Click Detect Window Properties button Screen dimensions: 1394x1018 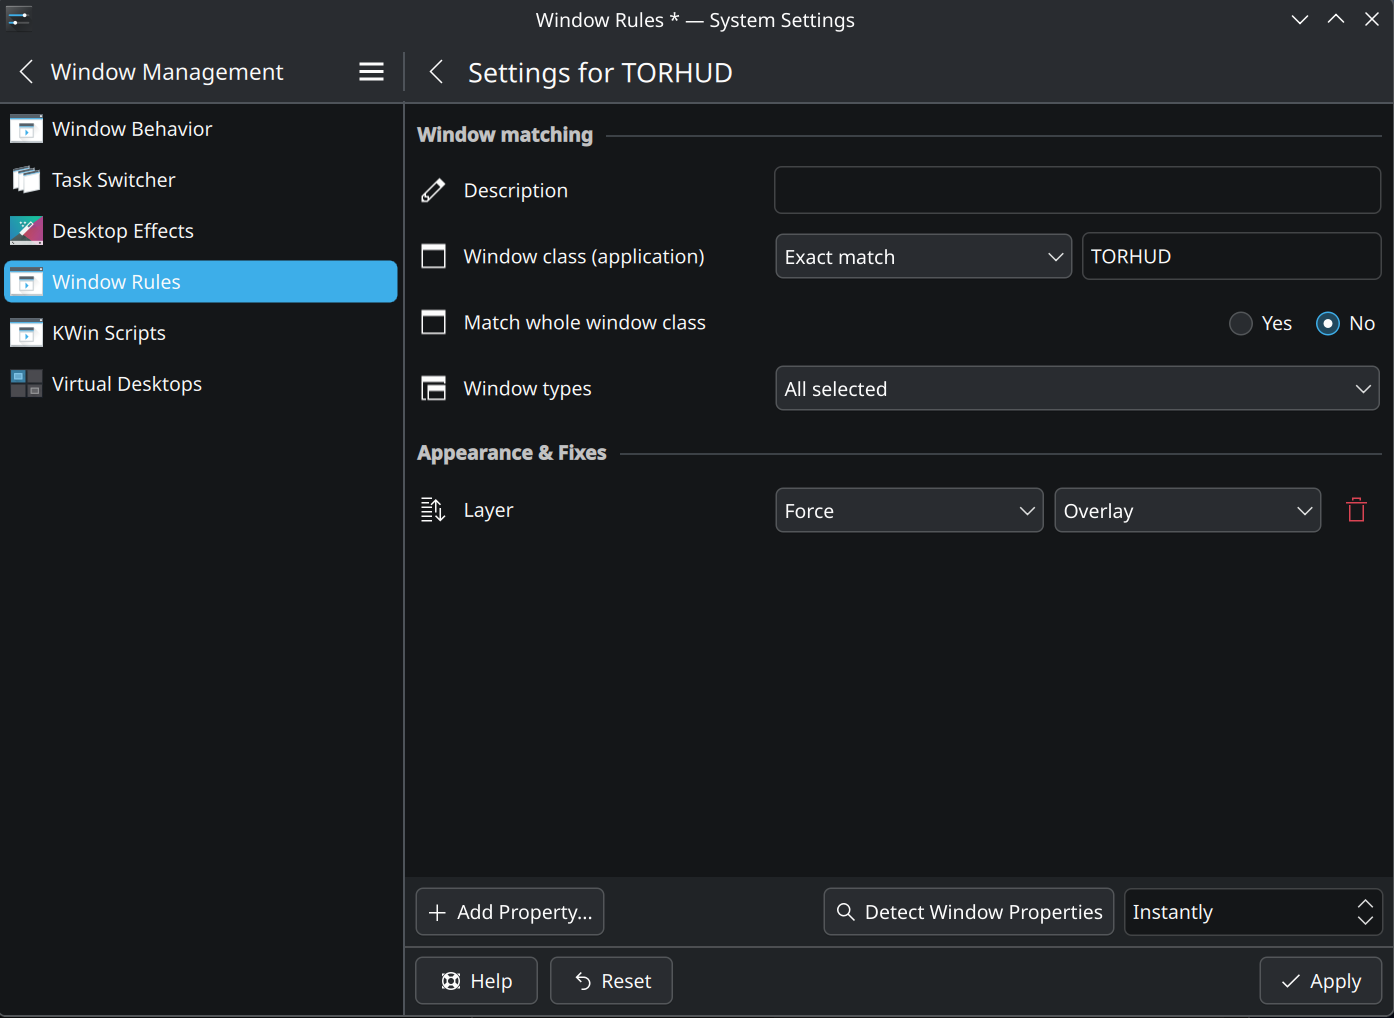coord(968,912)
